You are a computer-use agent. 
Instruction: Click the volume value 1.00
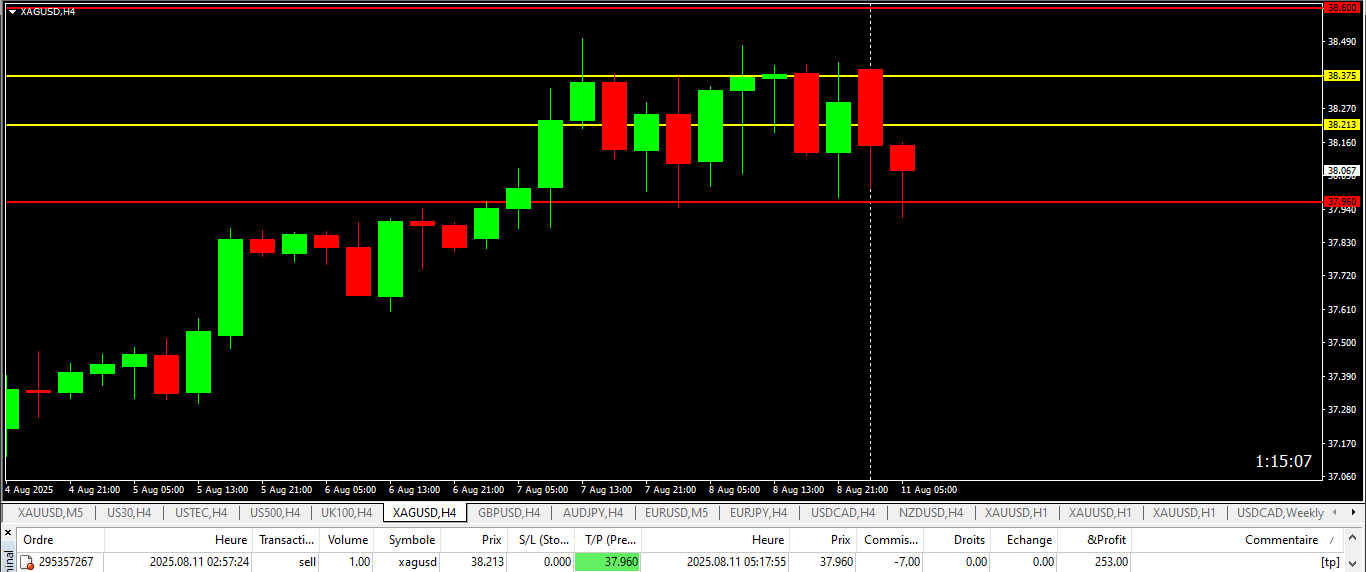coord(357,562)
